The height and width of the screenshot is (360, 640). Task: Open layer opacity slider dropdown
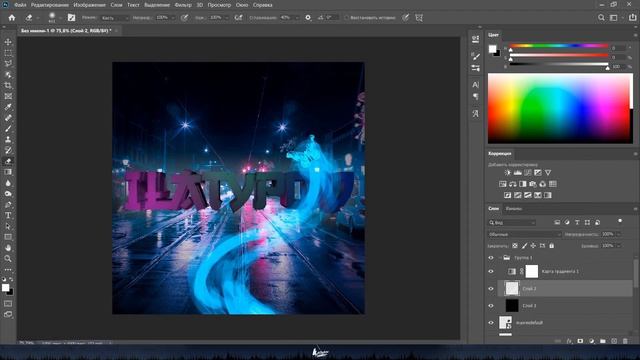(619, 234)
